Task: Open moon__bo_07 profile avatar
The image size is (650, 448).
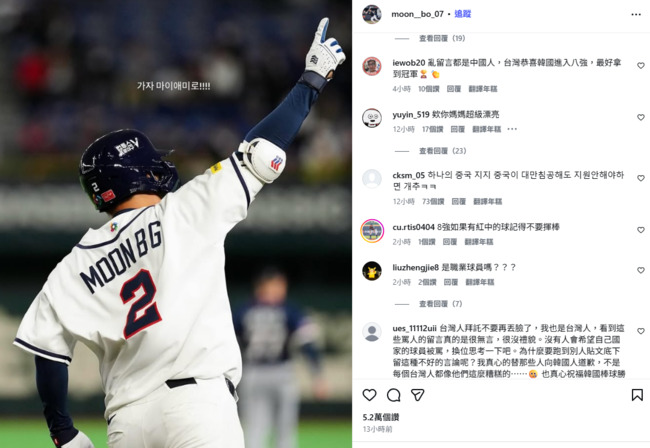Action: coord(371,15)
